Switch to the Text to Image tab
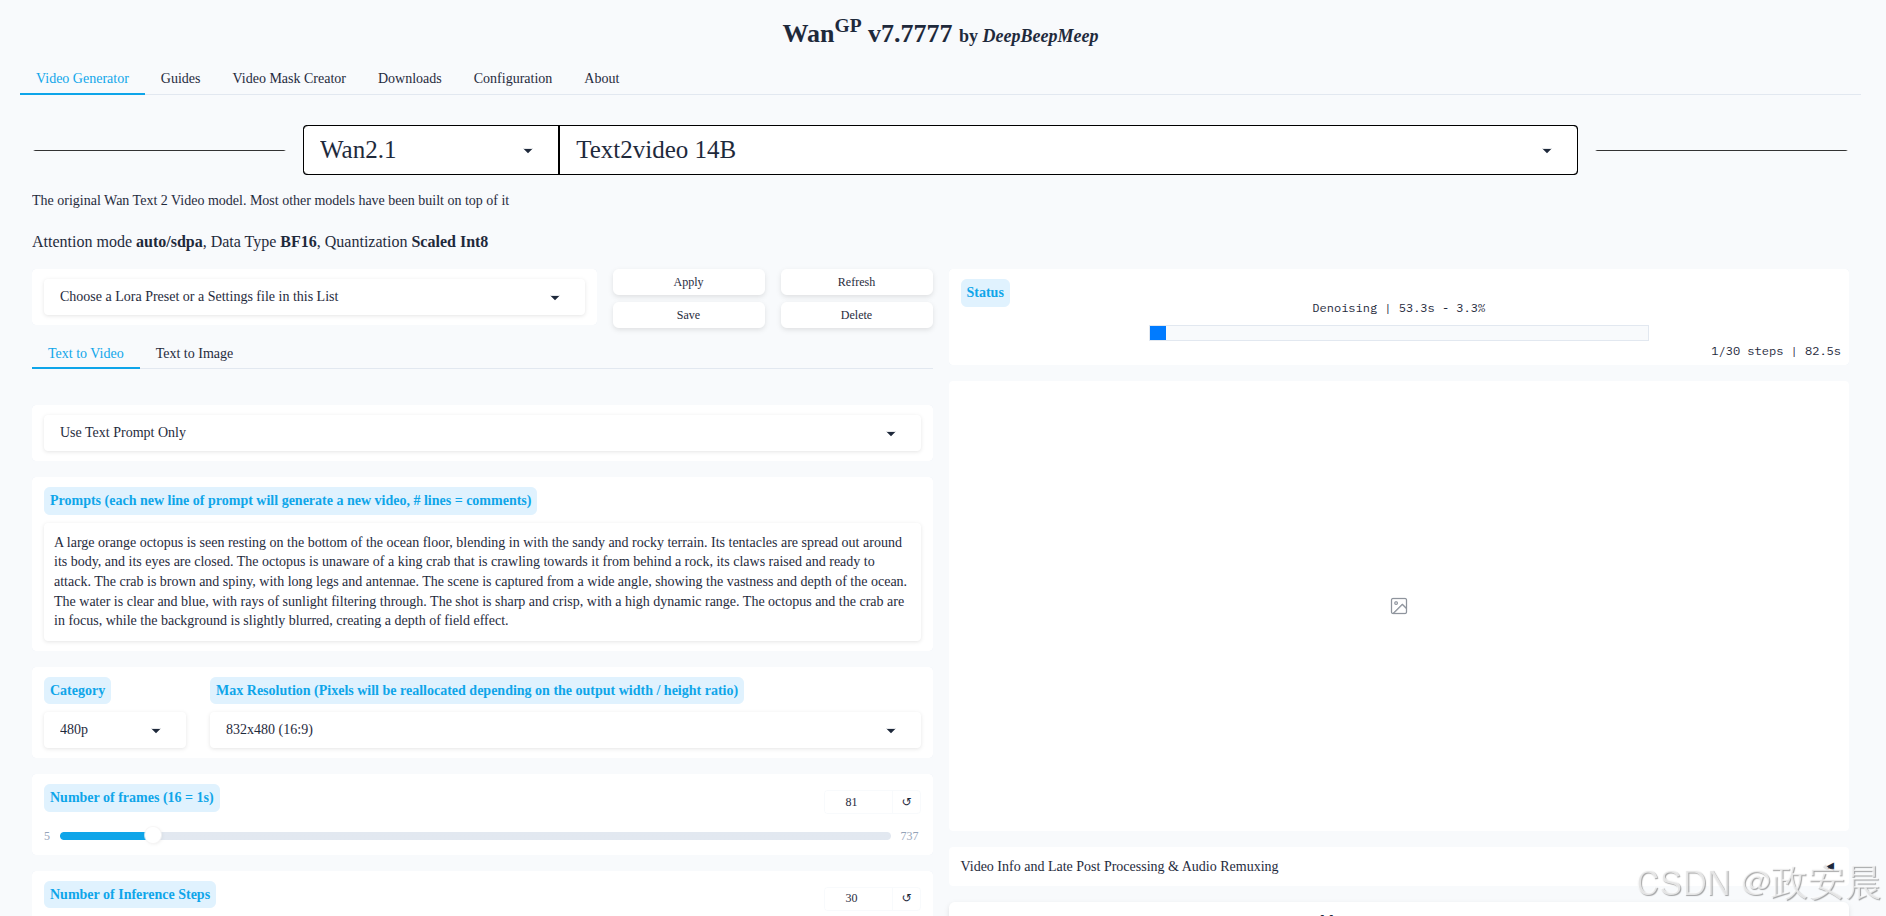Screen dimensions: 1886x916 pyautogui.click(x=194, y=353)
